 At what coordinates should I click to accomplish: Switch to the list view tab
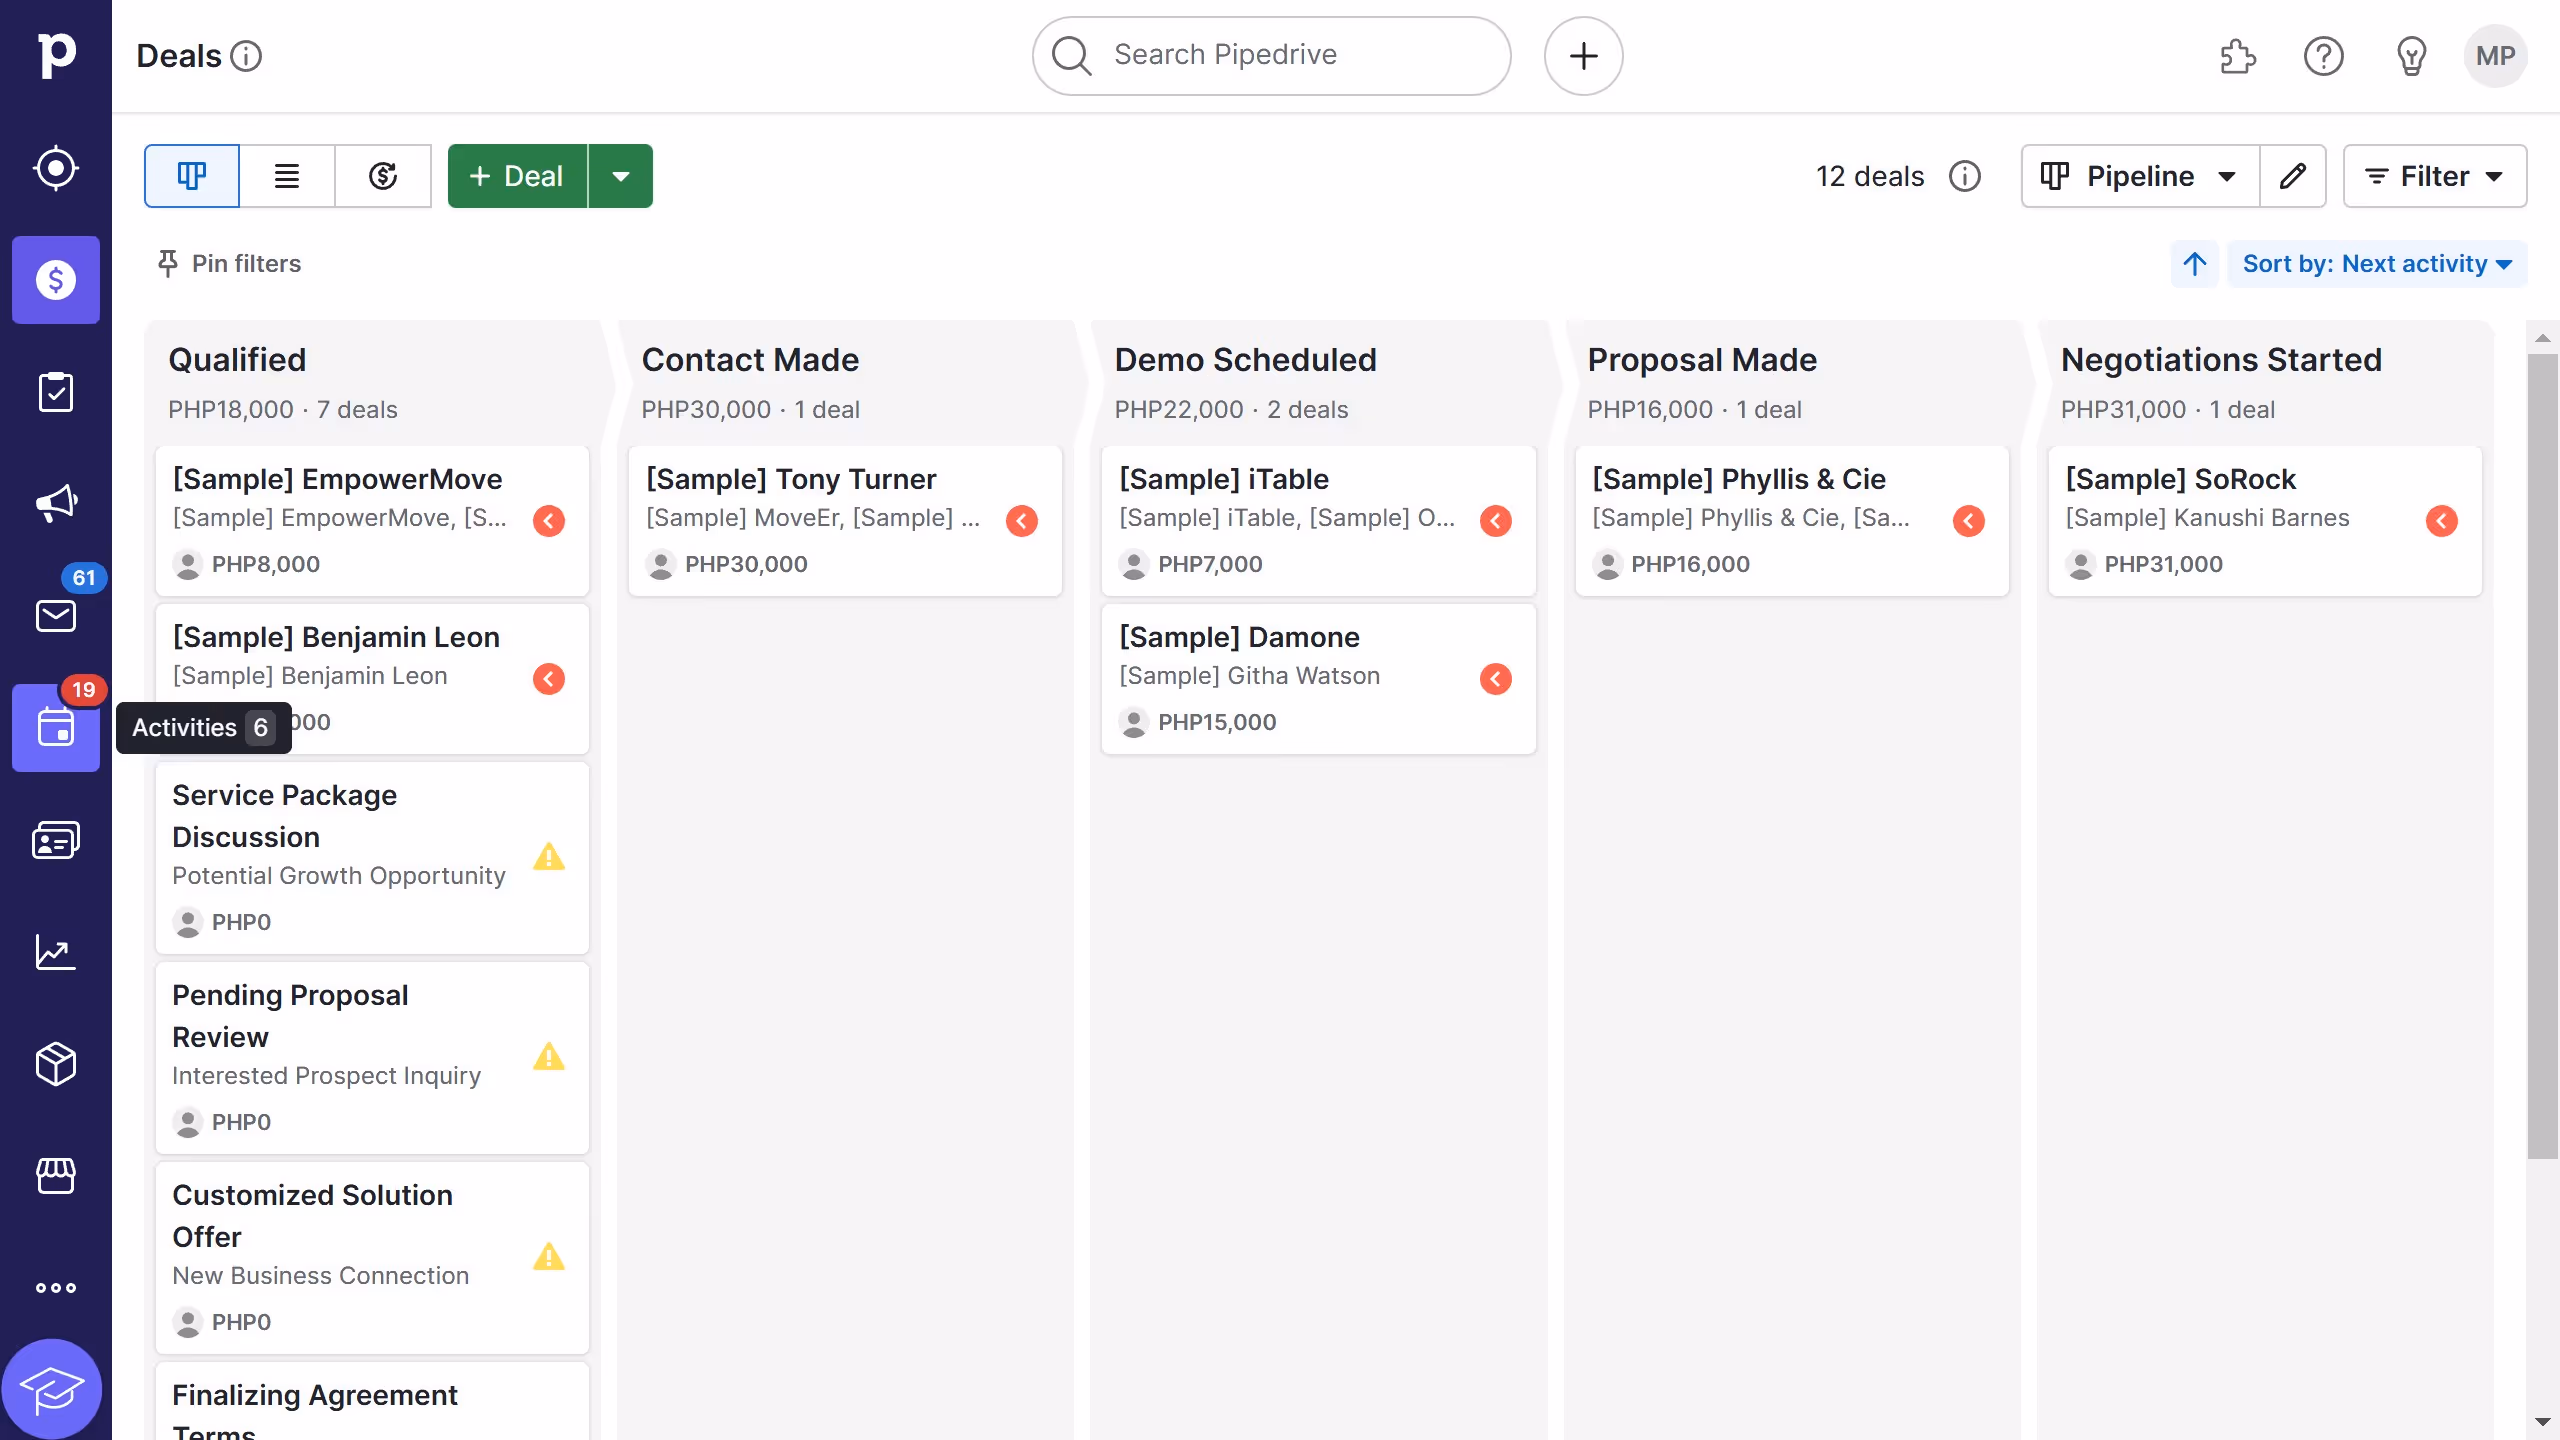[287, 176]
